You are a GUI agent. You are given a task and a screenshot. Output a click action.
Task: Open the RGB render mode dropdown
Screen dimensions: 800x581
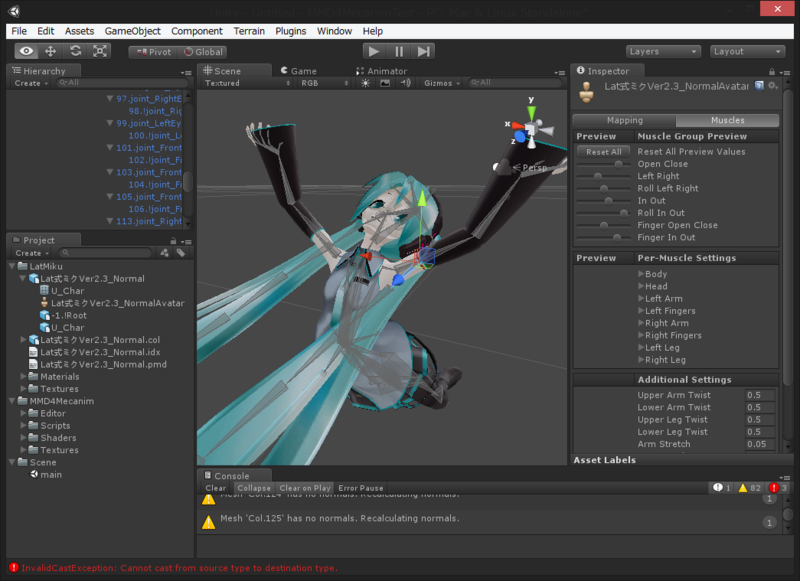pos(324,83)
